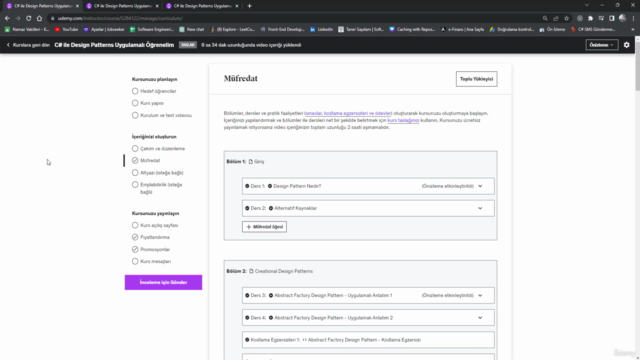This screenshot has width=640, height=360.
Task: Expand Ders 4 Abstract Factory chevron
Action: 480,318
